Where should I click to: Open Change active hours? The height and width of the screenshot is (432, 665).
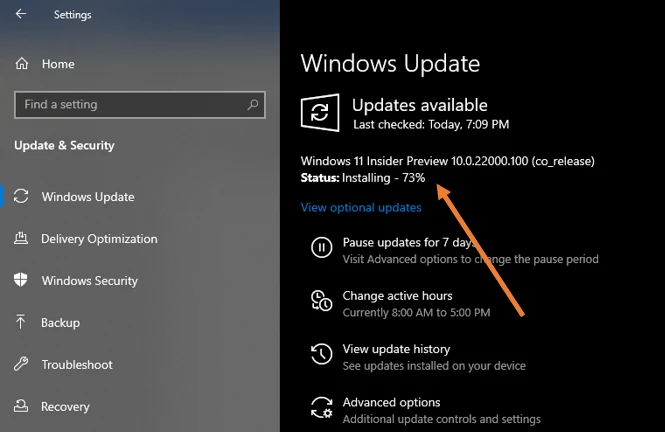397,295
